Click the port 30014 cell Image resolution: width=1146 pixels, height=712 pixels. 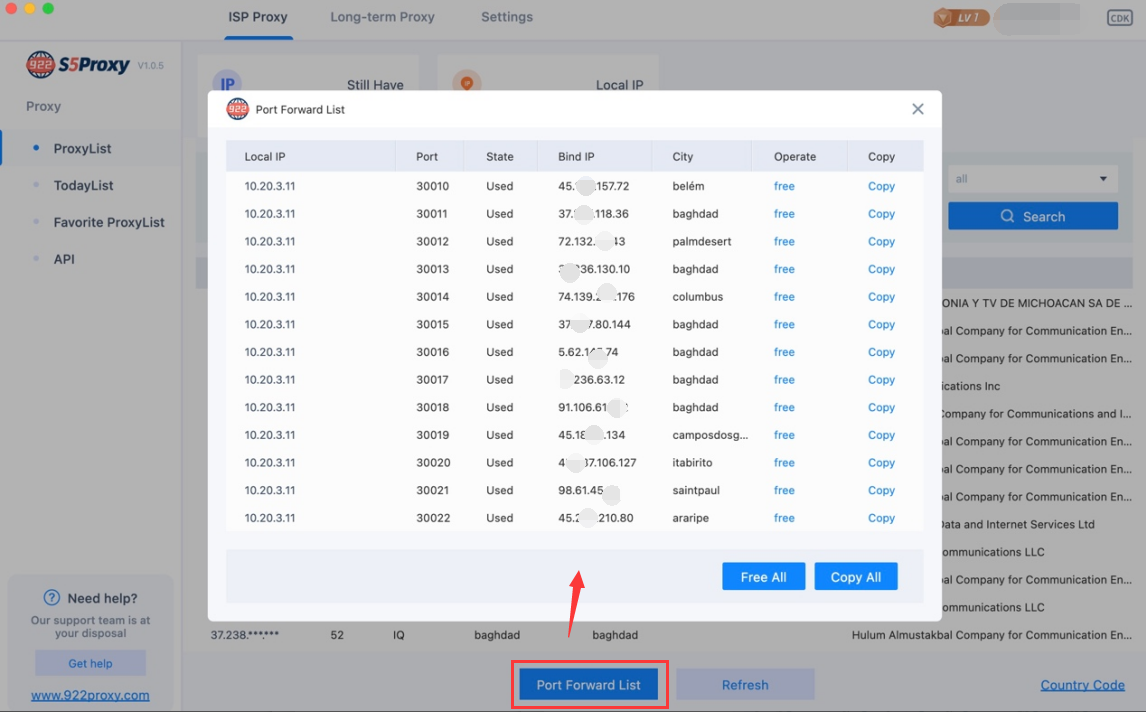[x=433, y=297]
